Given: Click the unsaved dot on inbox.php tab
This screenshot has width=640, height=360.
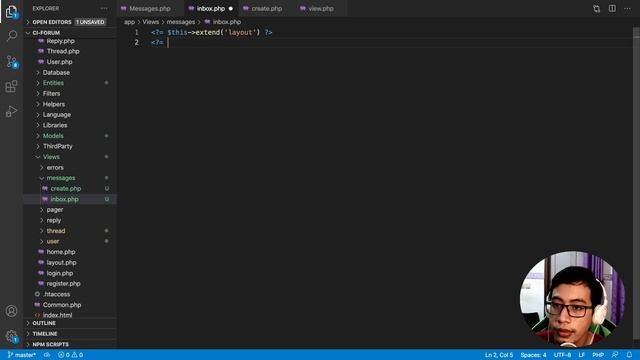Looking at the screenshot, I should [231, 9].
